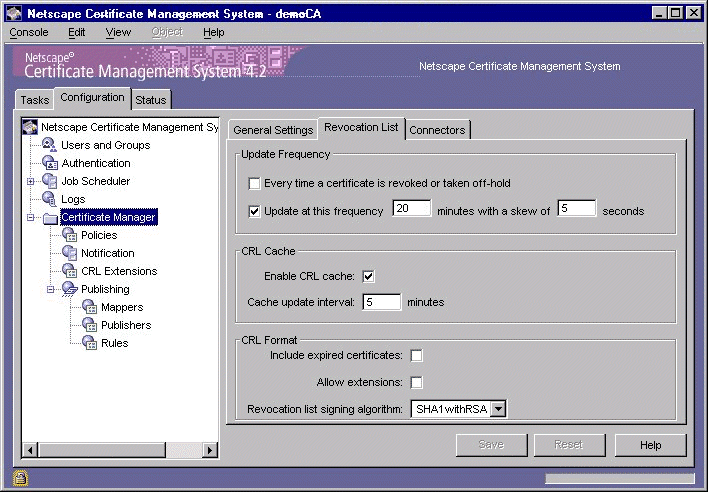Click the skew seconds input field
The image size is (708, 492).
(577, 208)
